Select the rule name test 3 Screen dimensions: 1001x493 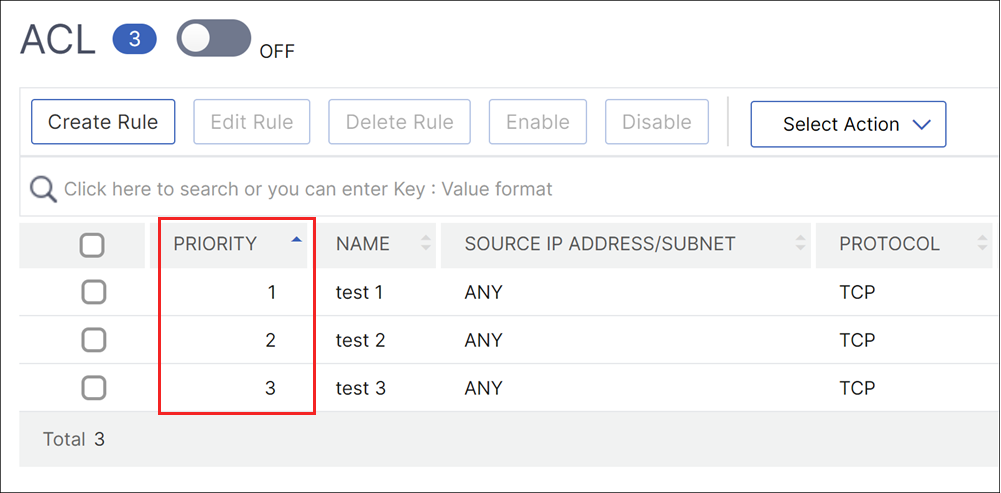[361, 388]
